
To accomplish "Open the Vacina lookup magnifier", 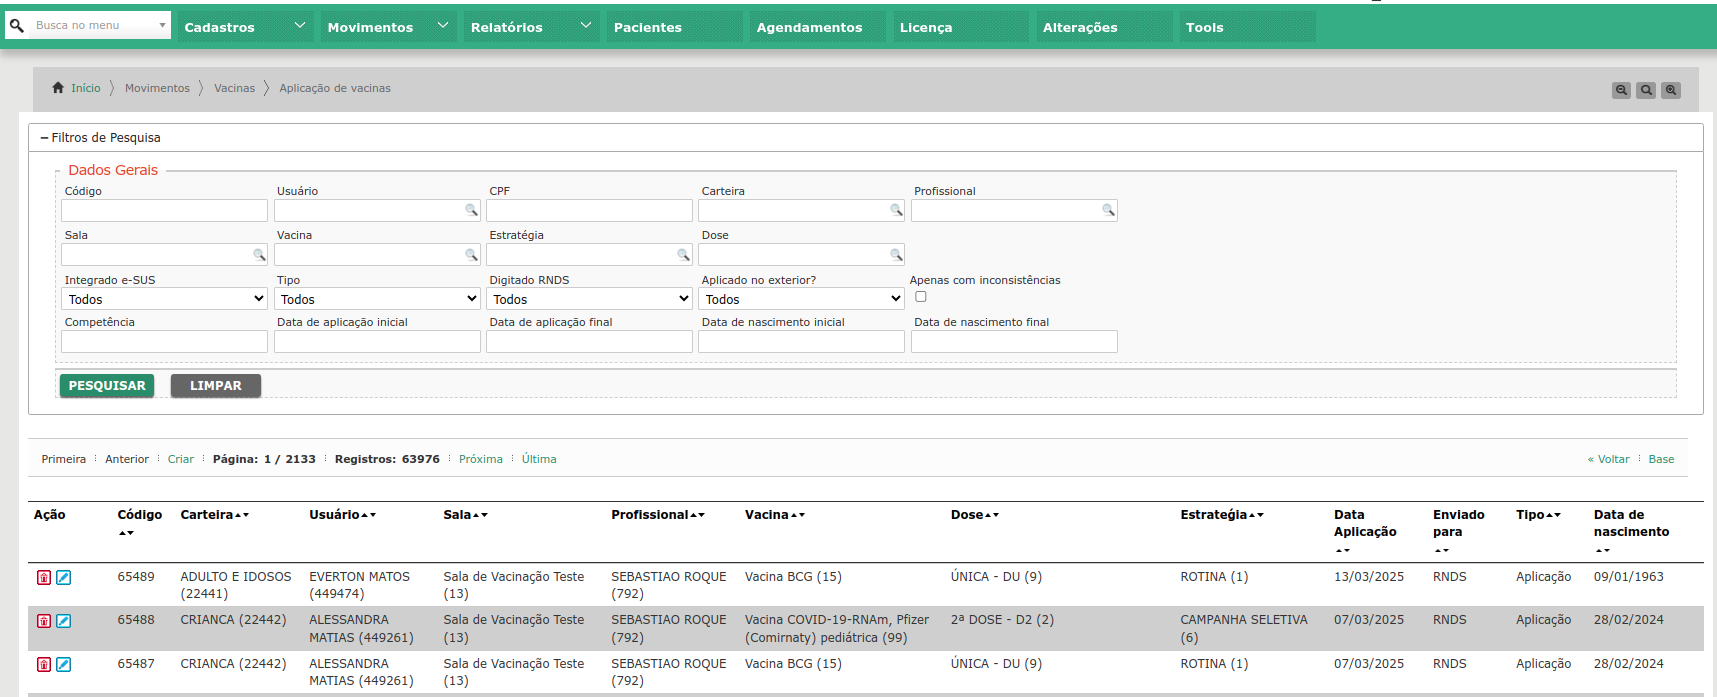I will click(x=471, y=255).
